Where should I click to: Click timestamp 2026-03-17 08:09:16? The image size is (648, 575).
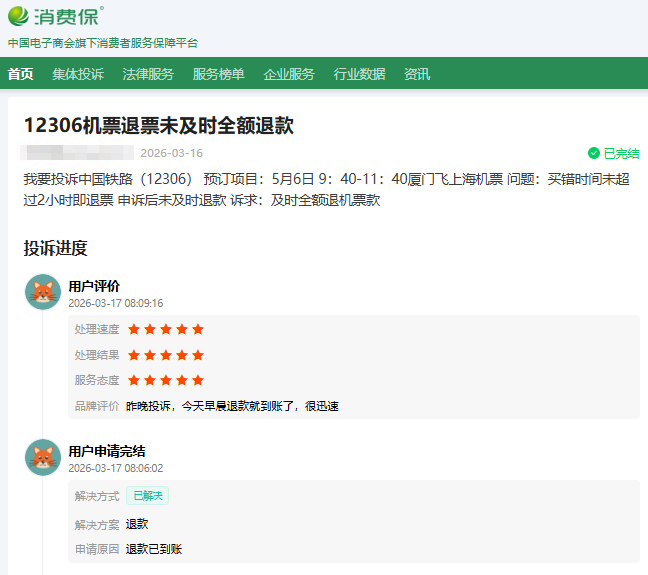click(116, 303)
